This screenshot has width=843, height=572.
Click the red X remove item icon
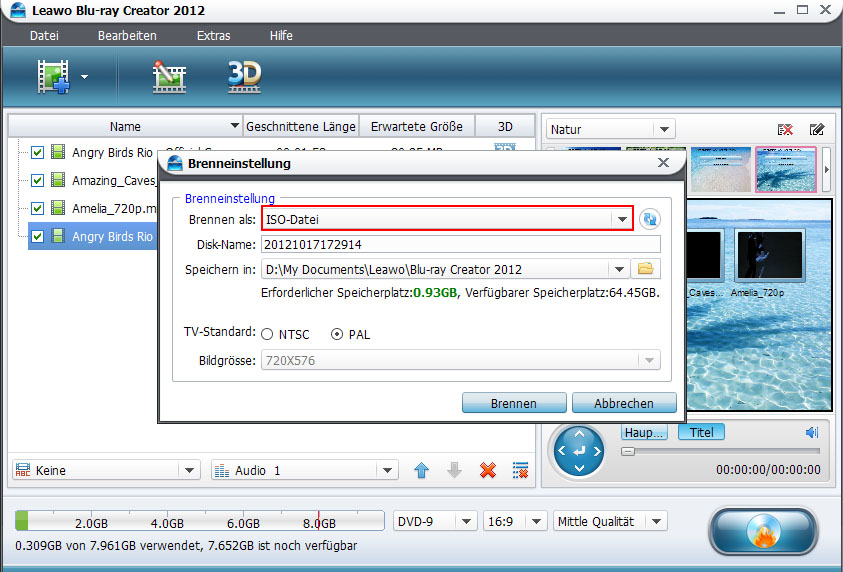point(488,470)
